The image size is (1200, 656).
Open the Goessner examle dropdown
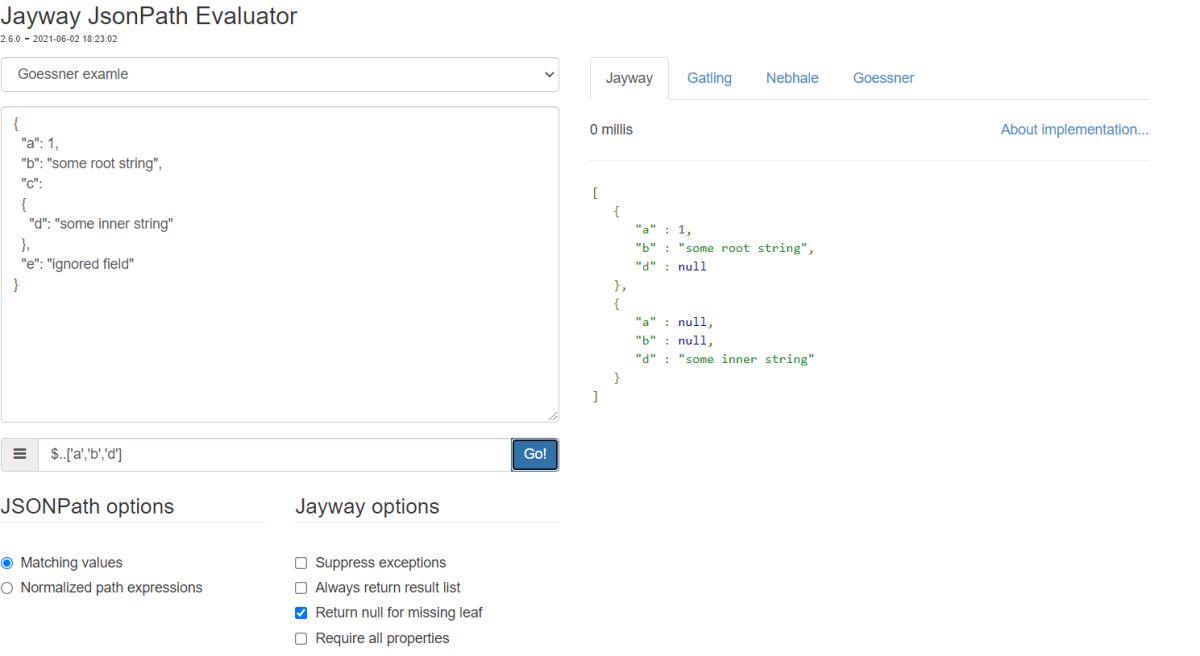[280, 74]
